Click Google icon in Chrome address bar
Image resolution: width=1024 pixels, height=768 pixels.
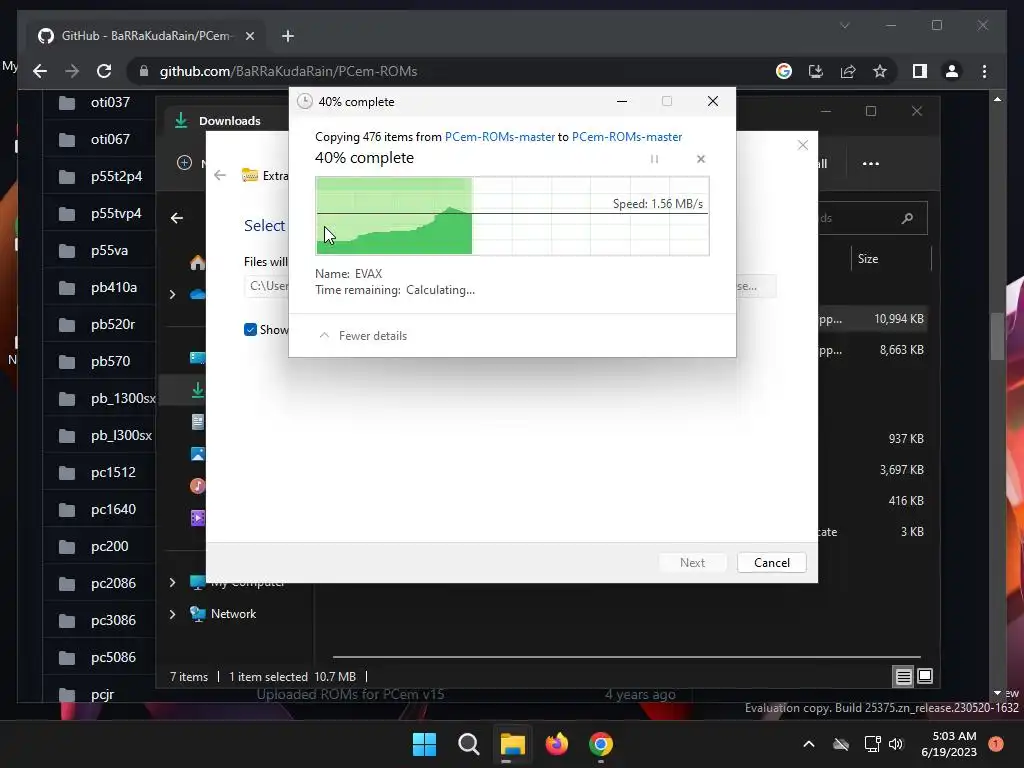[784, 71]
